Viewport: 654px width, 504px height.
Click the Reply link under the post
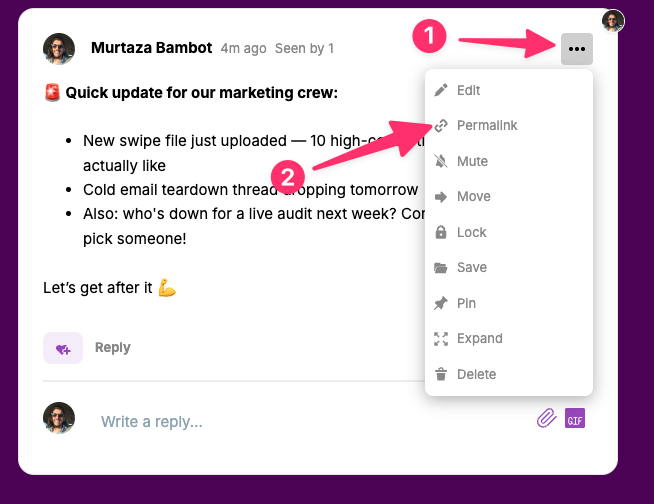[112, 348]
